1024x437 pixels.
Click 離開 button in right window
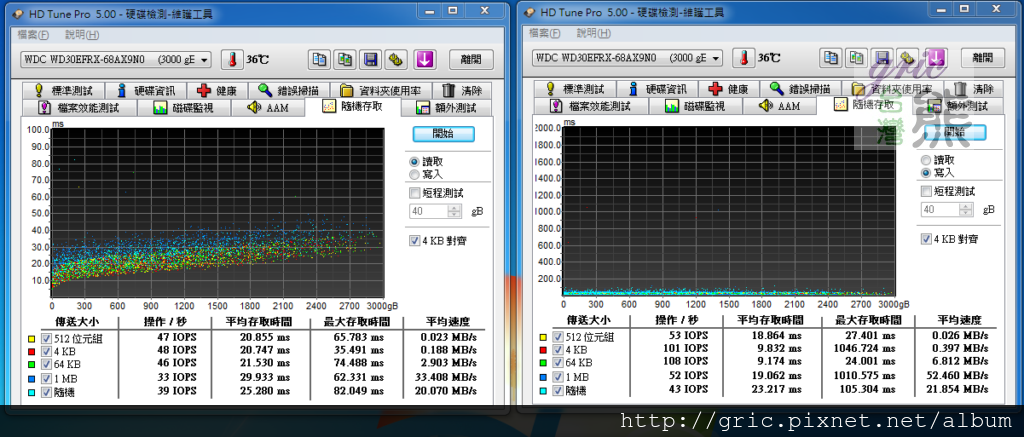(982, 58)
